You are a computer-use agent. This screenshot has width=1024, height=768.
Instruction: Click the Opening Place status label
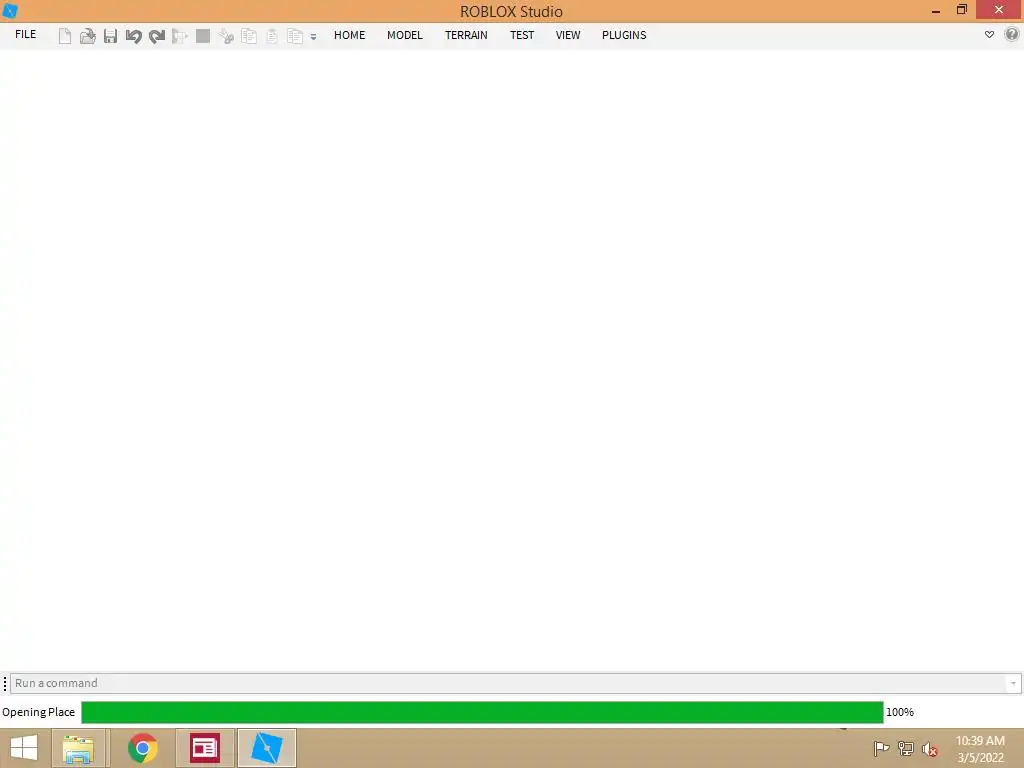[x=39, y=712]
